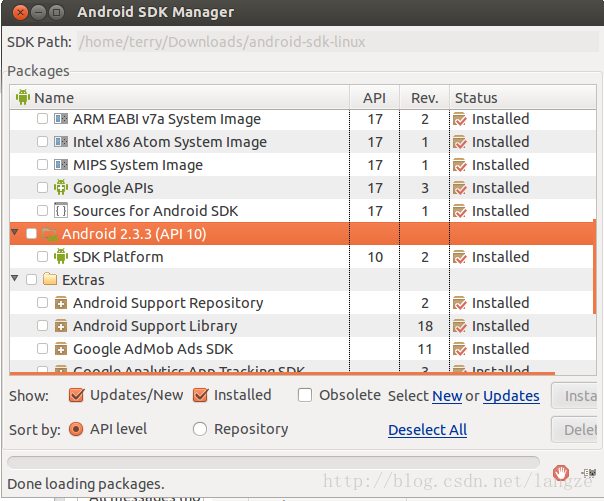Check the Android Support Repository checkbox

[x=42, y=303]
